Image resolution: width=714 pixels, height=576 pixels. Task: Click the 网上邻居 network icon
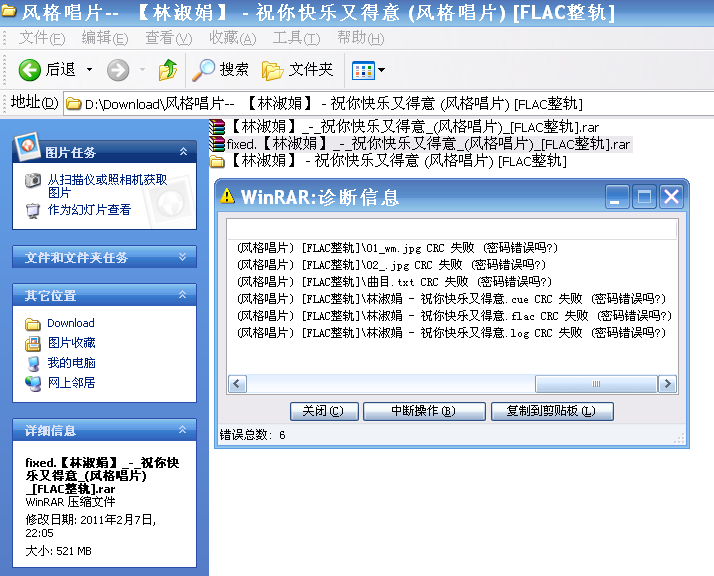pos(33,383)
